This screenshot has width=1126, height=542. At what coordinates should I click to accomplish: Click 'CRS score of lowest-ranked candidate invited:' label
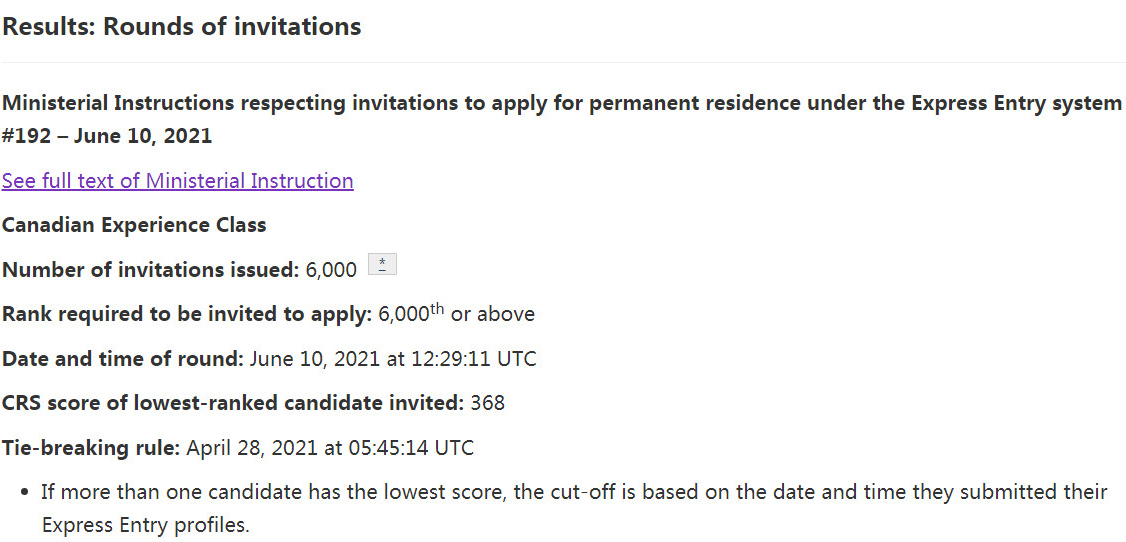pos(233,403)
